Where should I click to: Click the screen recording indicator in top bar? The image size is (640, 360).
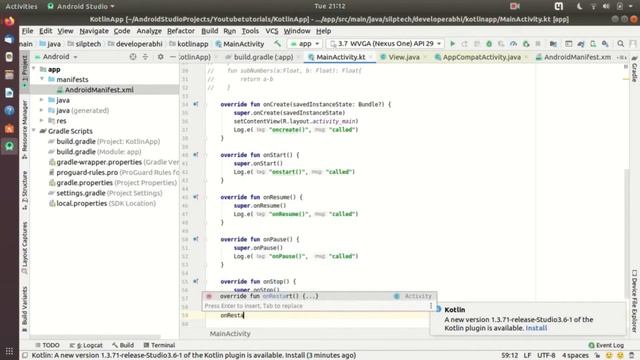pos(515,6)
